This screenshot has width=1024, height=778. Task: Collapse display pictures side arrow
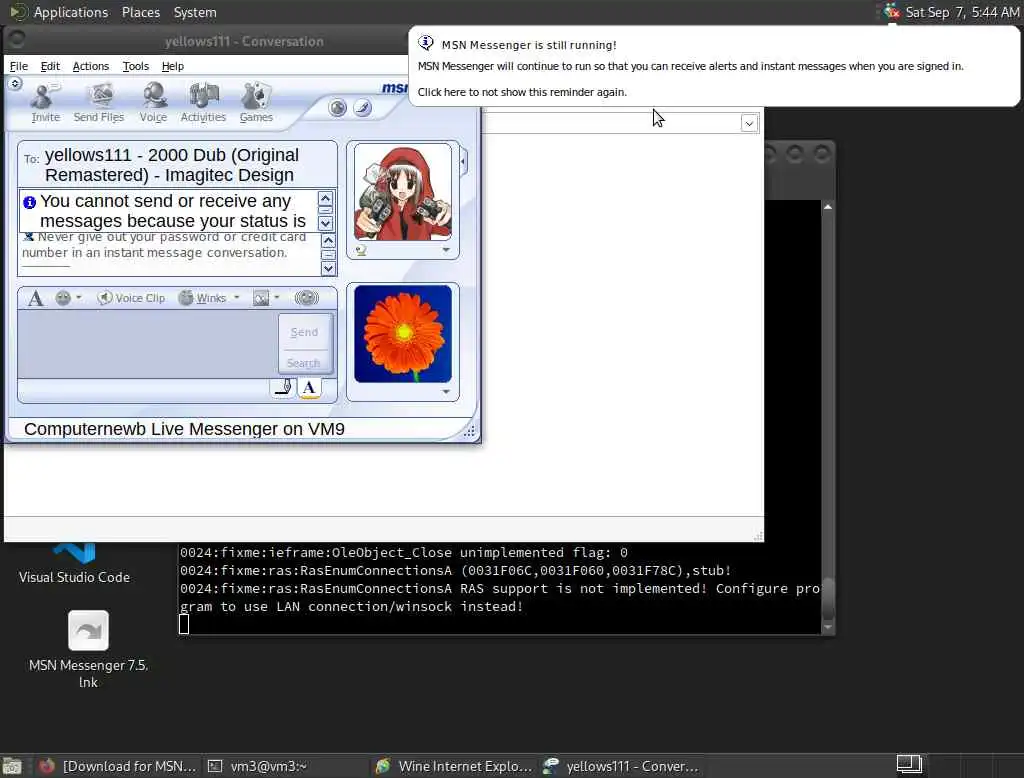[464, 161]
